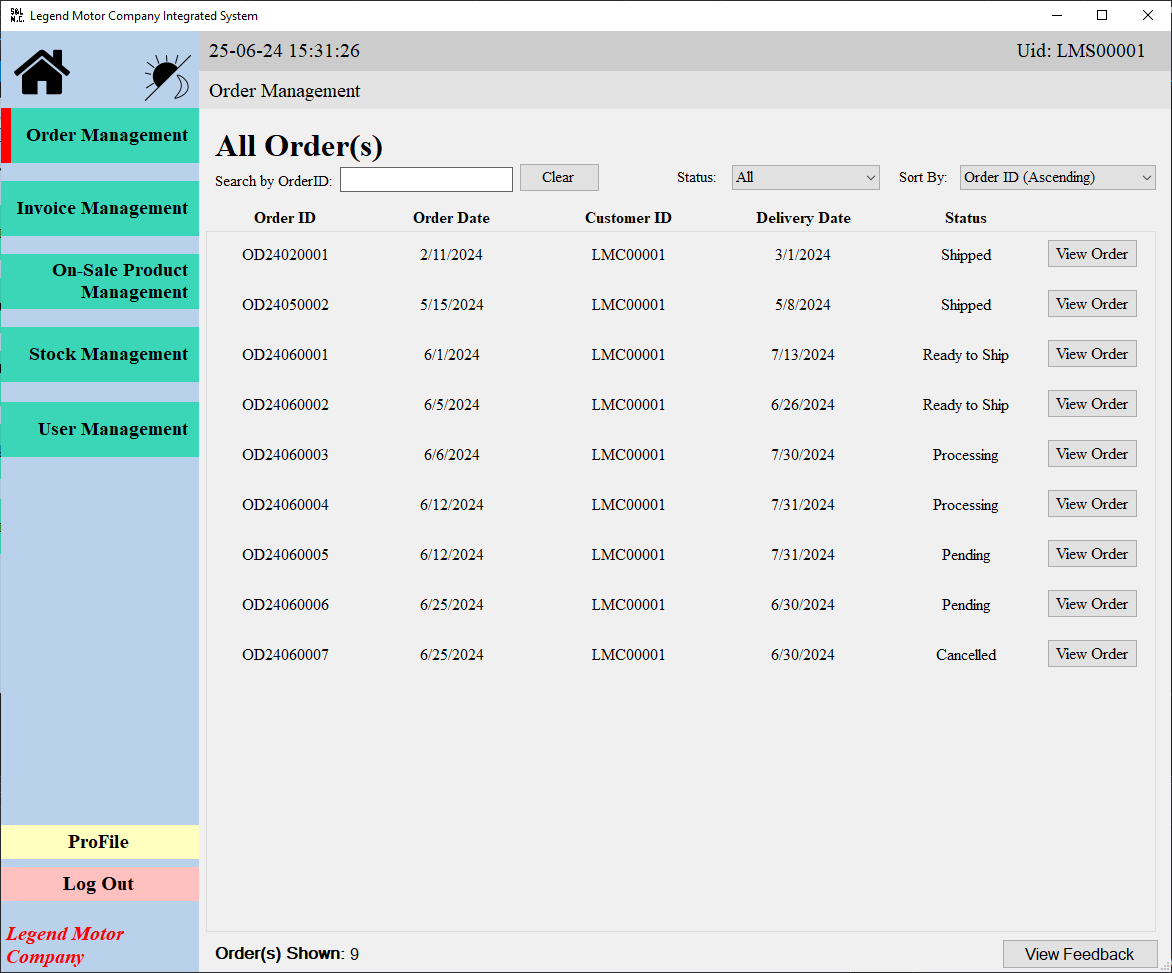Change sorting by opening Order ID (Ascending) selector
Screen dimensions: 1172x973
[1057, 177]
